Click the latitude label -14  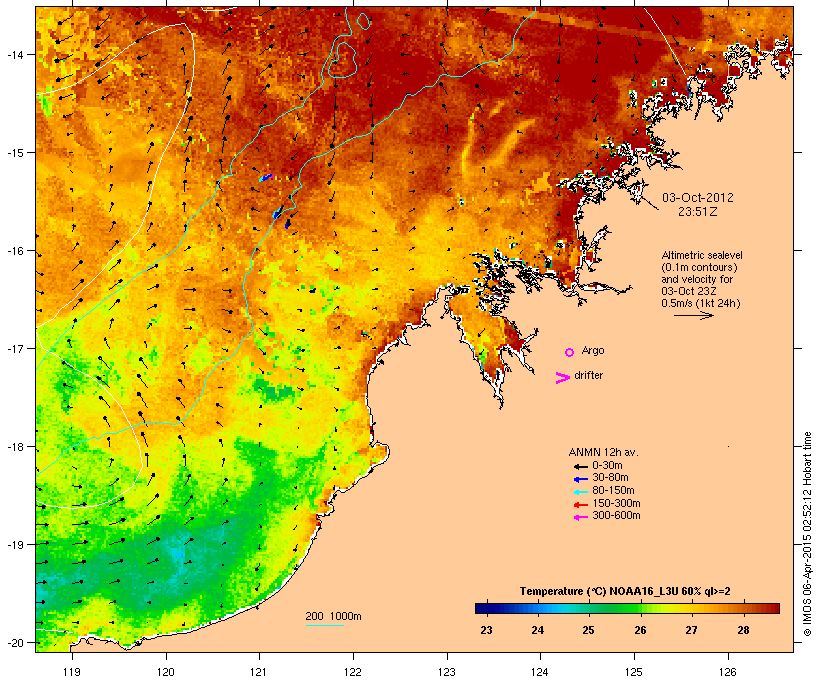[x=14, y=54]
